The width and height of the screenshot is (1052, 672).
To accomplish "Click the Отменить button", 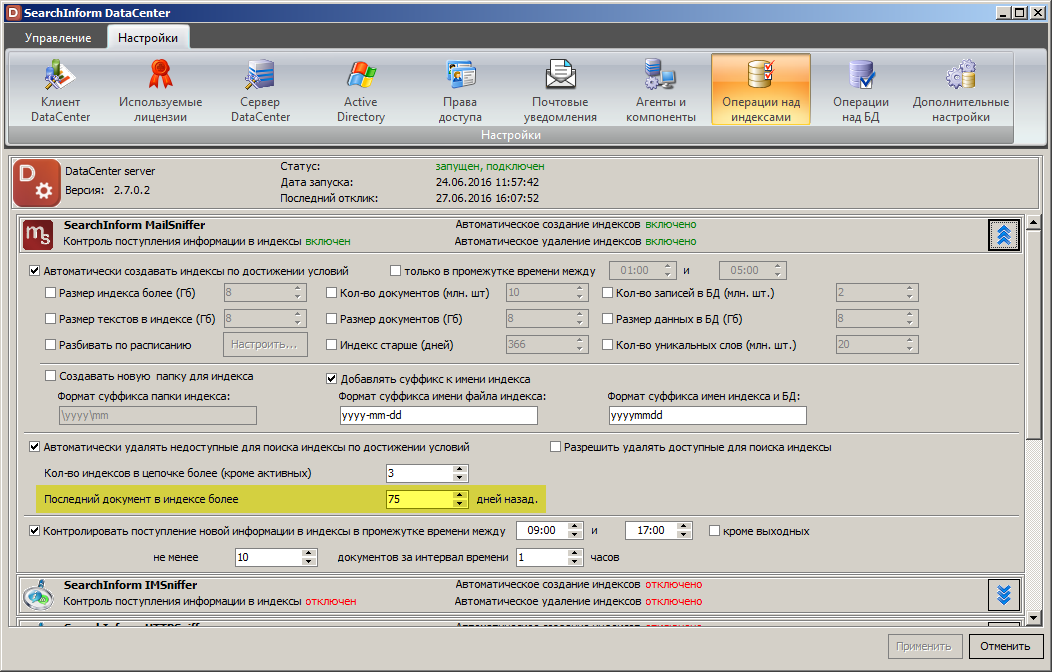I will click(1005, 647).
